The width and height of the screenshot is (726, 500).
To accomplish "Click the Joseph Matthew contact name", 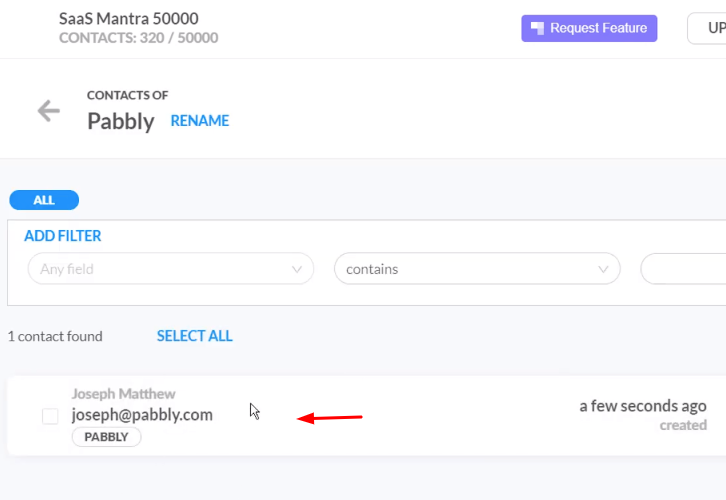I will click(x=123, y=394).
